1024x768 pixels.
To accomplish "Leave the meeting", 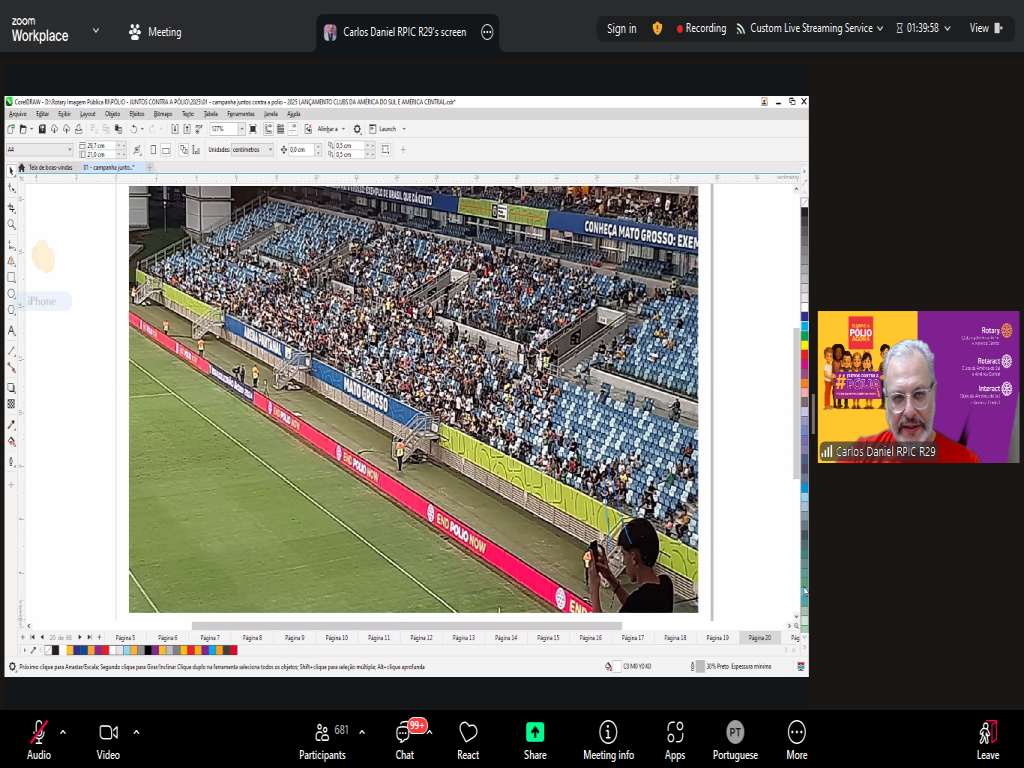I will [987, 738].
